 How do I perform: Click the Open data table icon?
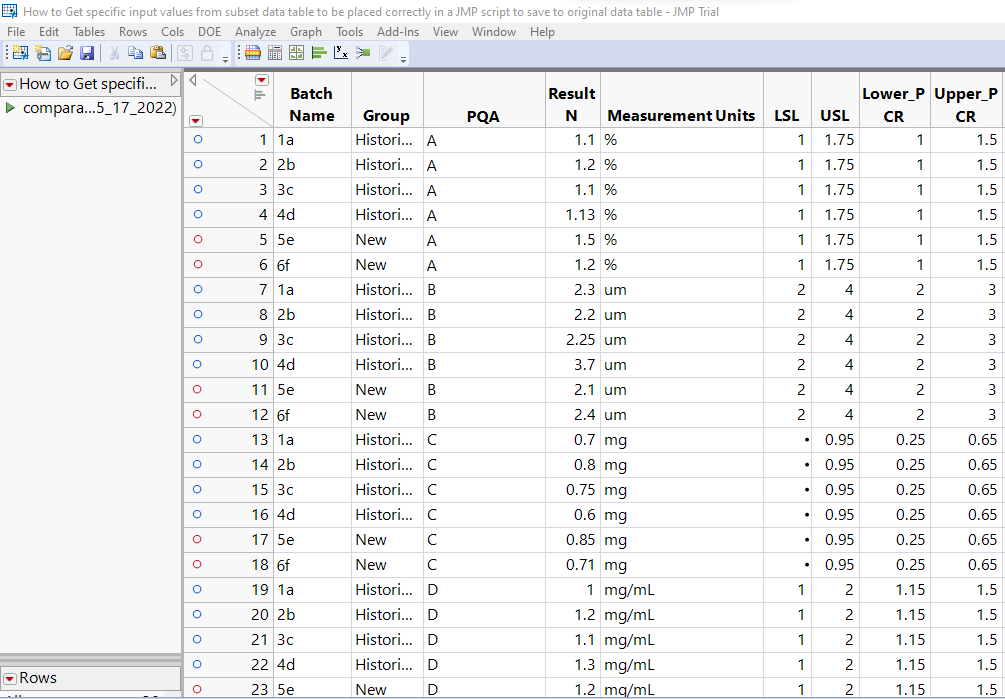coord(65,53)
